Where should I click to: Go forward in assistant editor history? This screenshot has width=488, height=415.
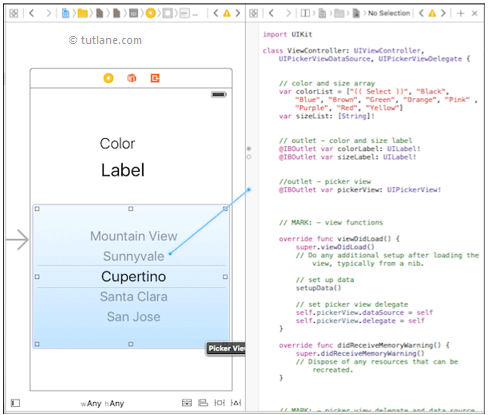(288, 13)
